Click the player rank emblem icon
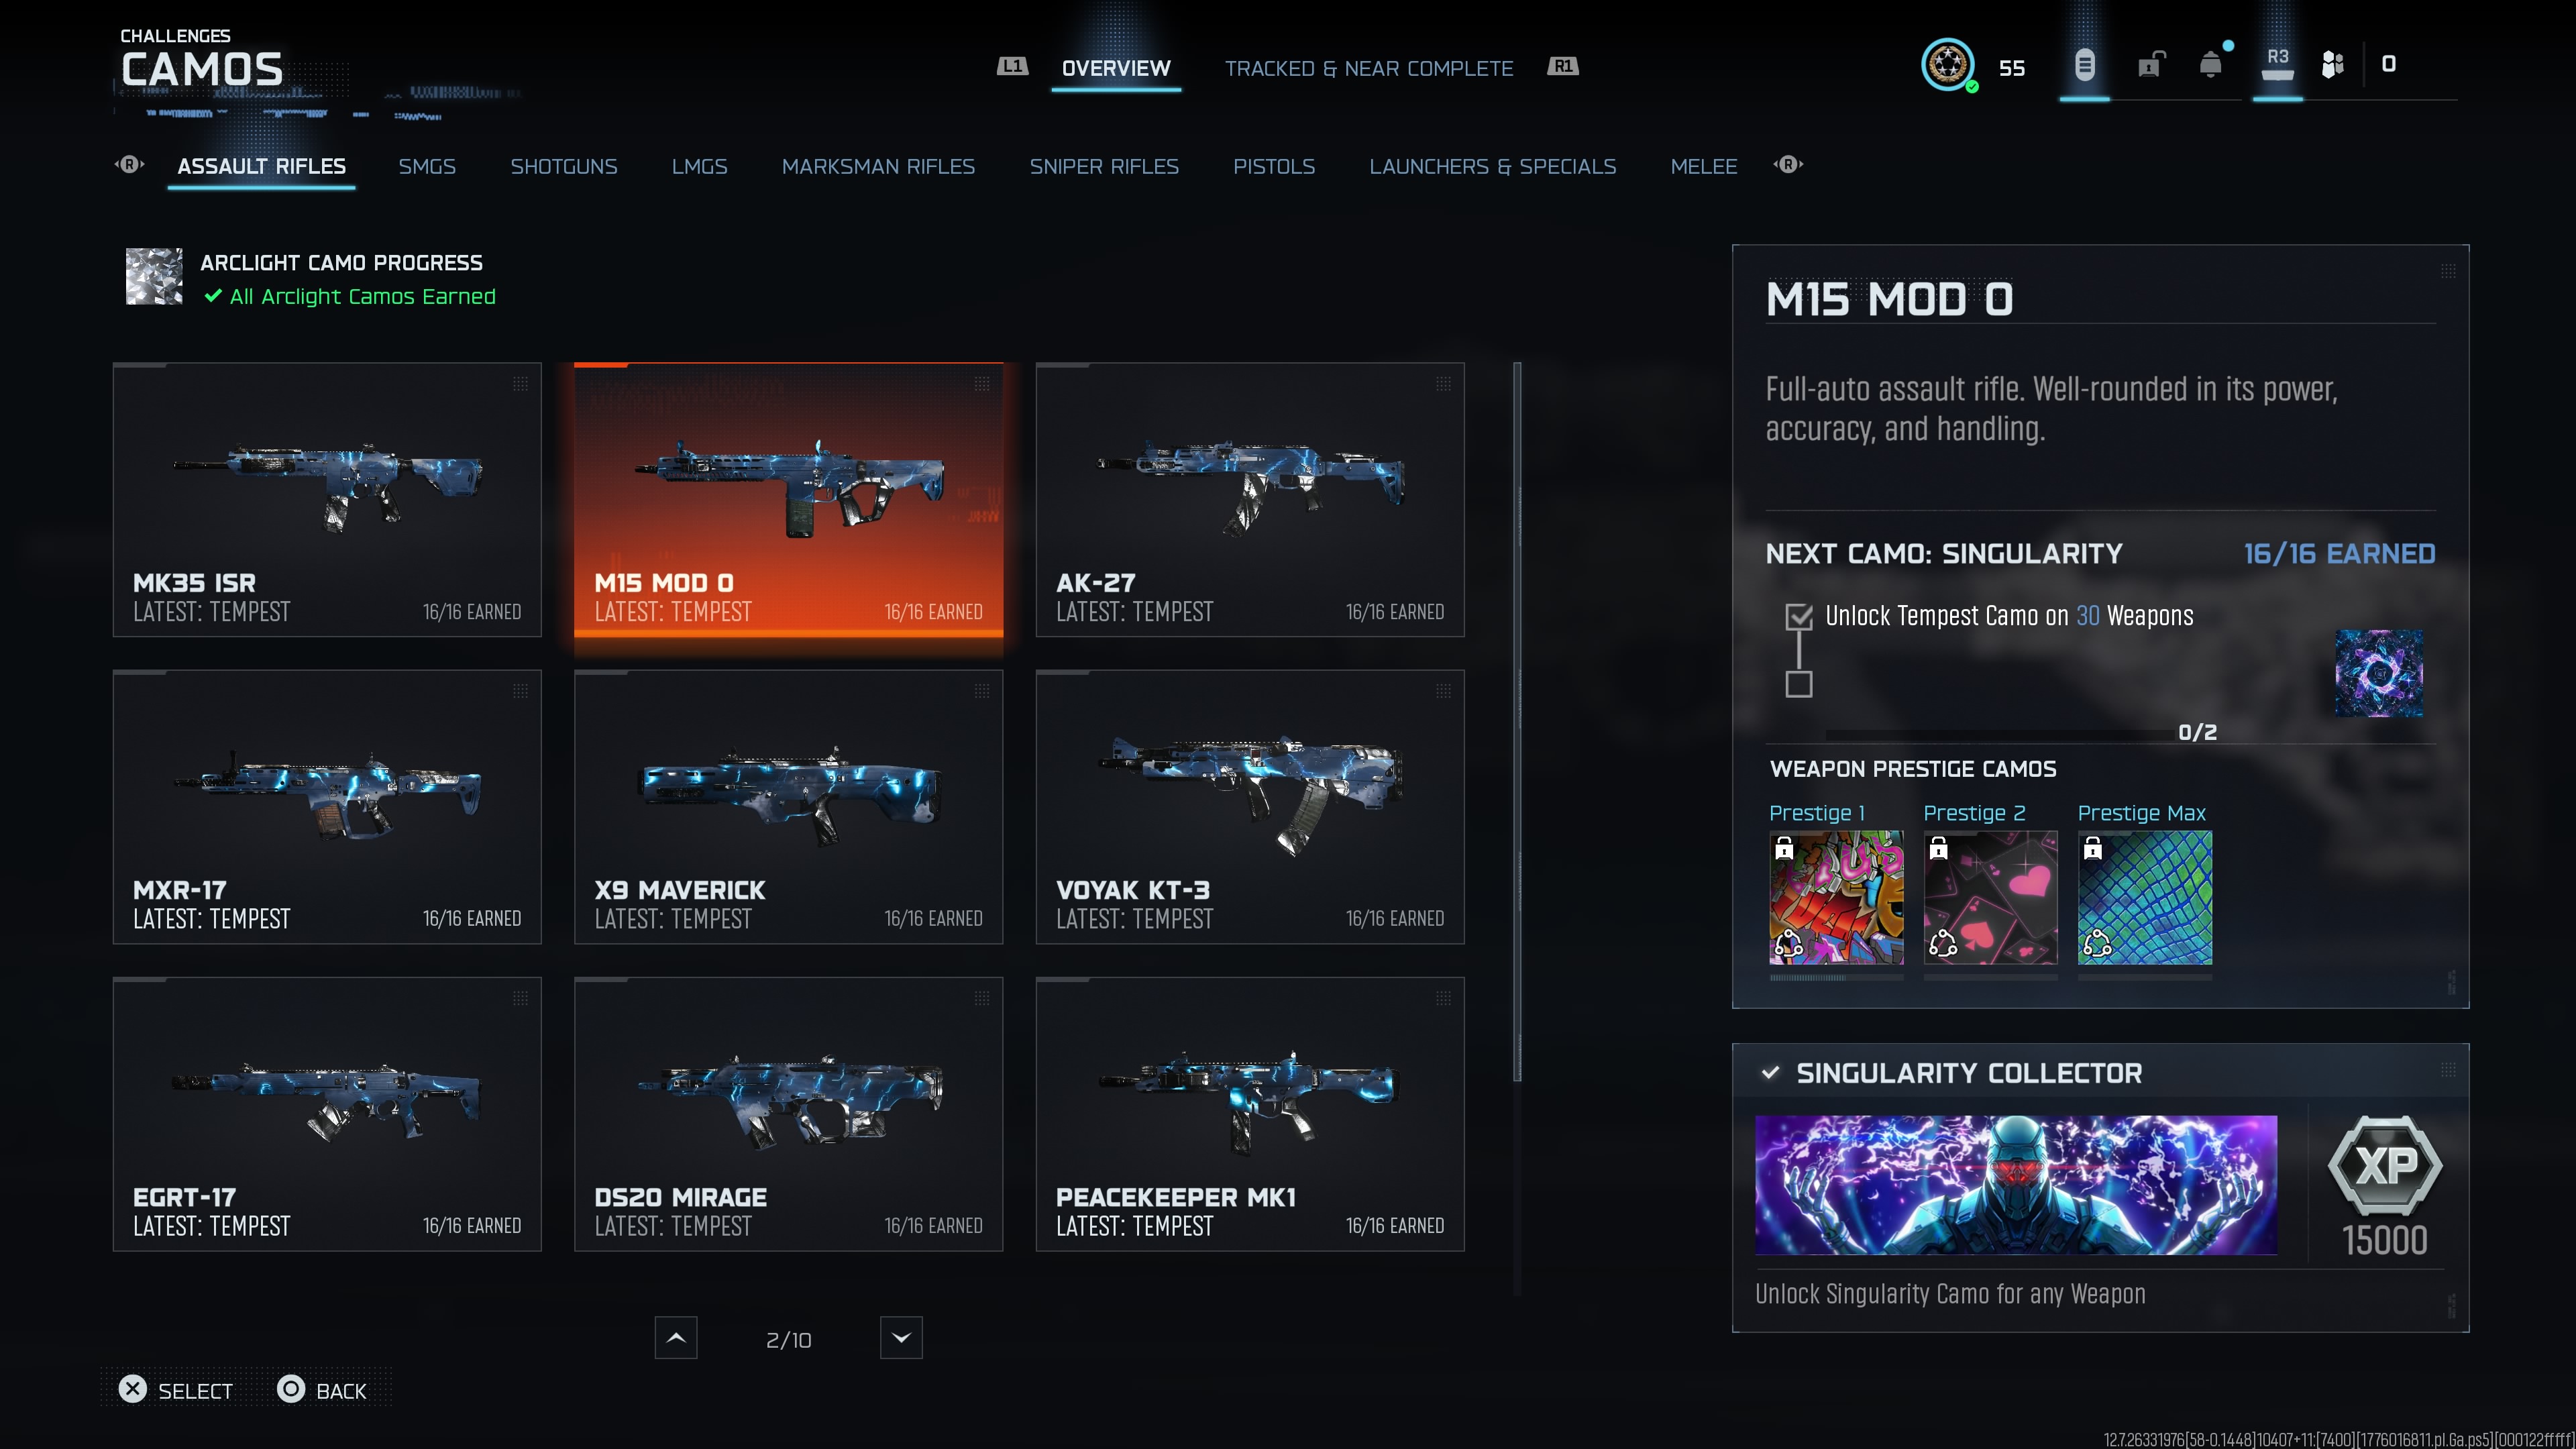Viewport: 2576px width, 1449px height. (x=1948, y=65)
